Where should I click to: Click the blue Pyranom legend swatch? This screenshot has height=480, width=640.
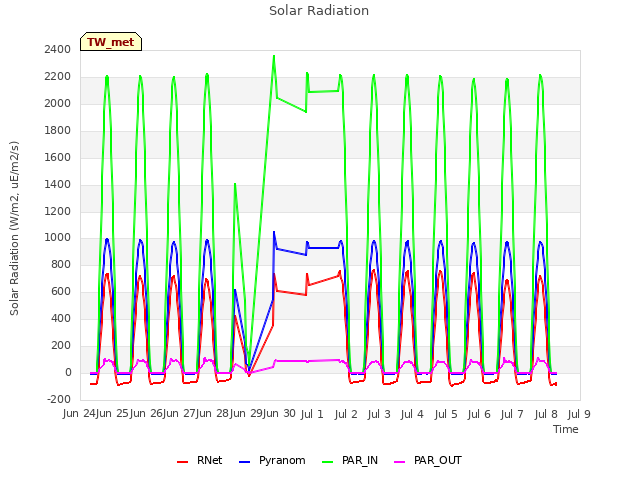coord(244,462)
